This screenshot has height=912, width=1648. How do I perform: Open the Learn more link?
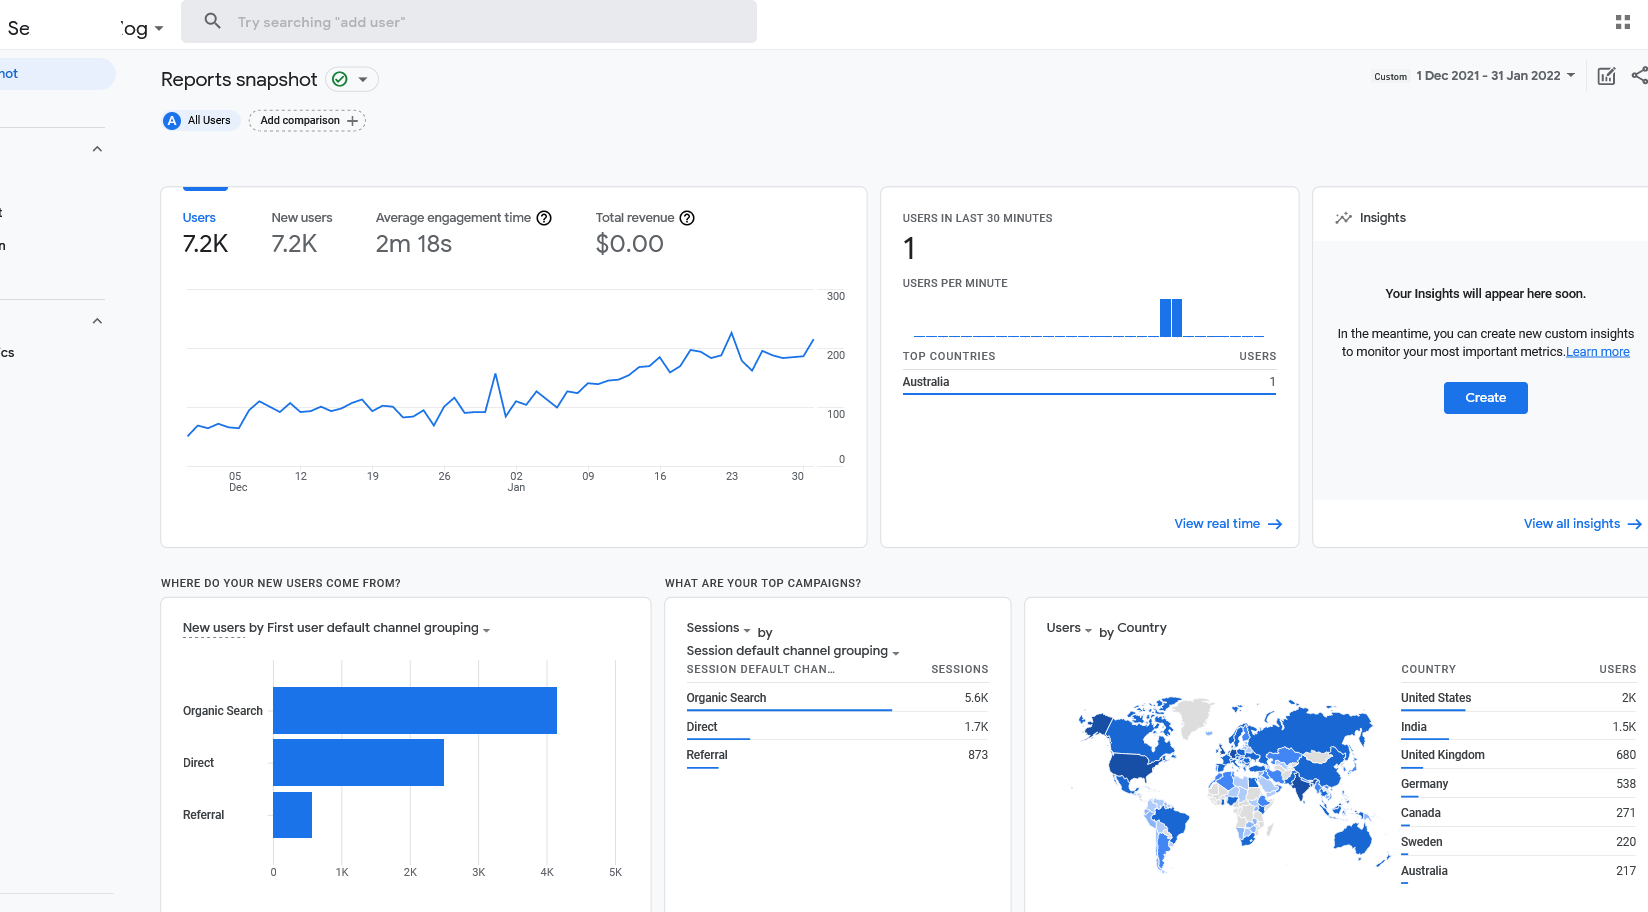point(1597,352)
